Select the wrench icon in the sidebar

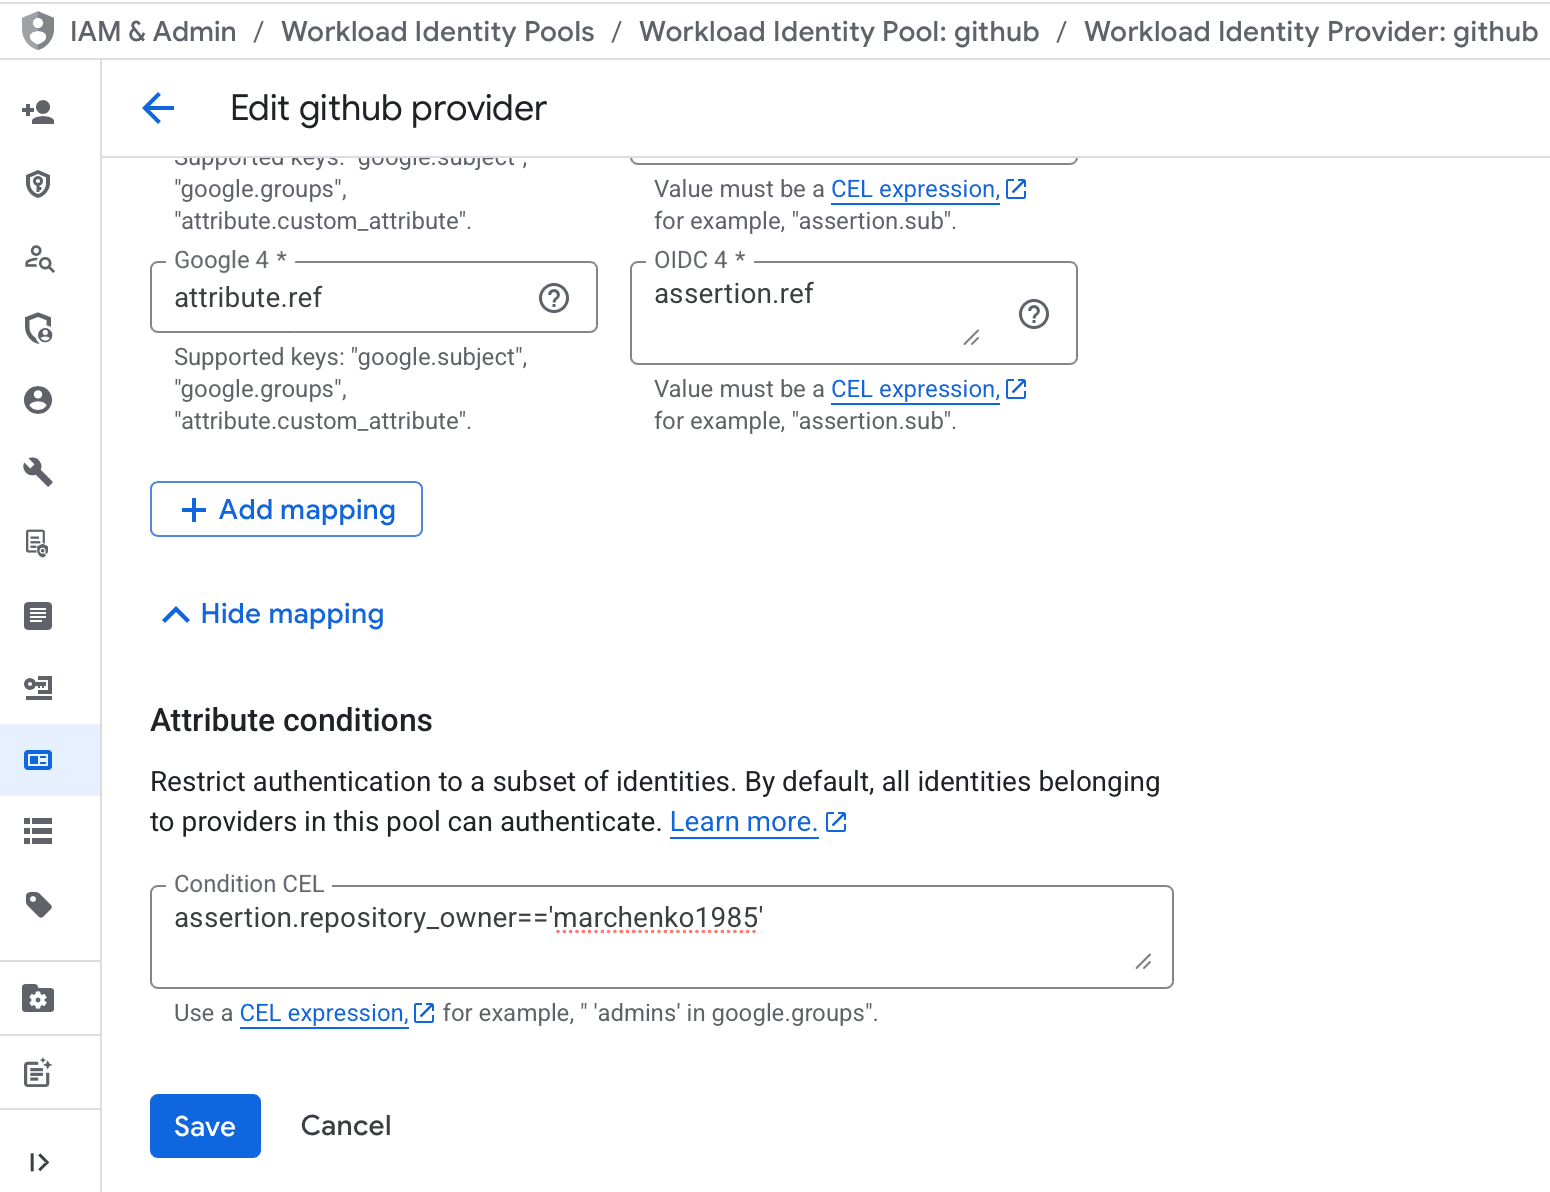click(38, 471)
